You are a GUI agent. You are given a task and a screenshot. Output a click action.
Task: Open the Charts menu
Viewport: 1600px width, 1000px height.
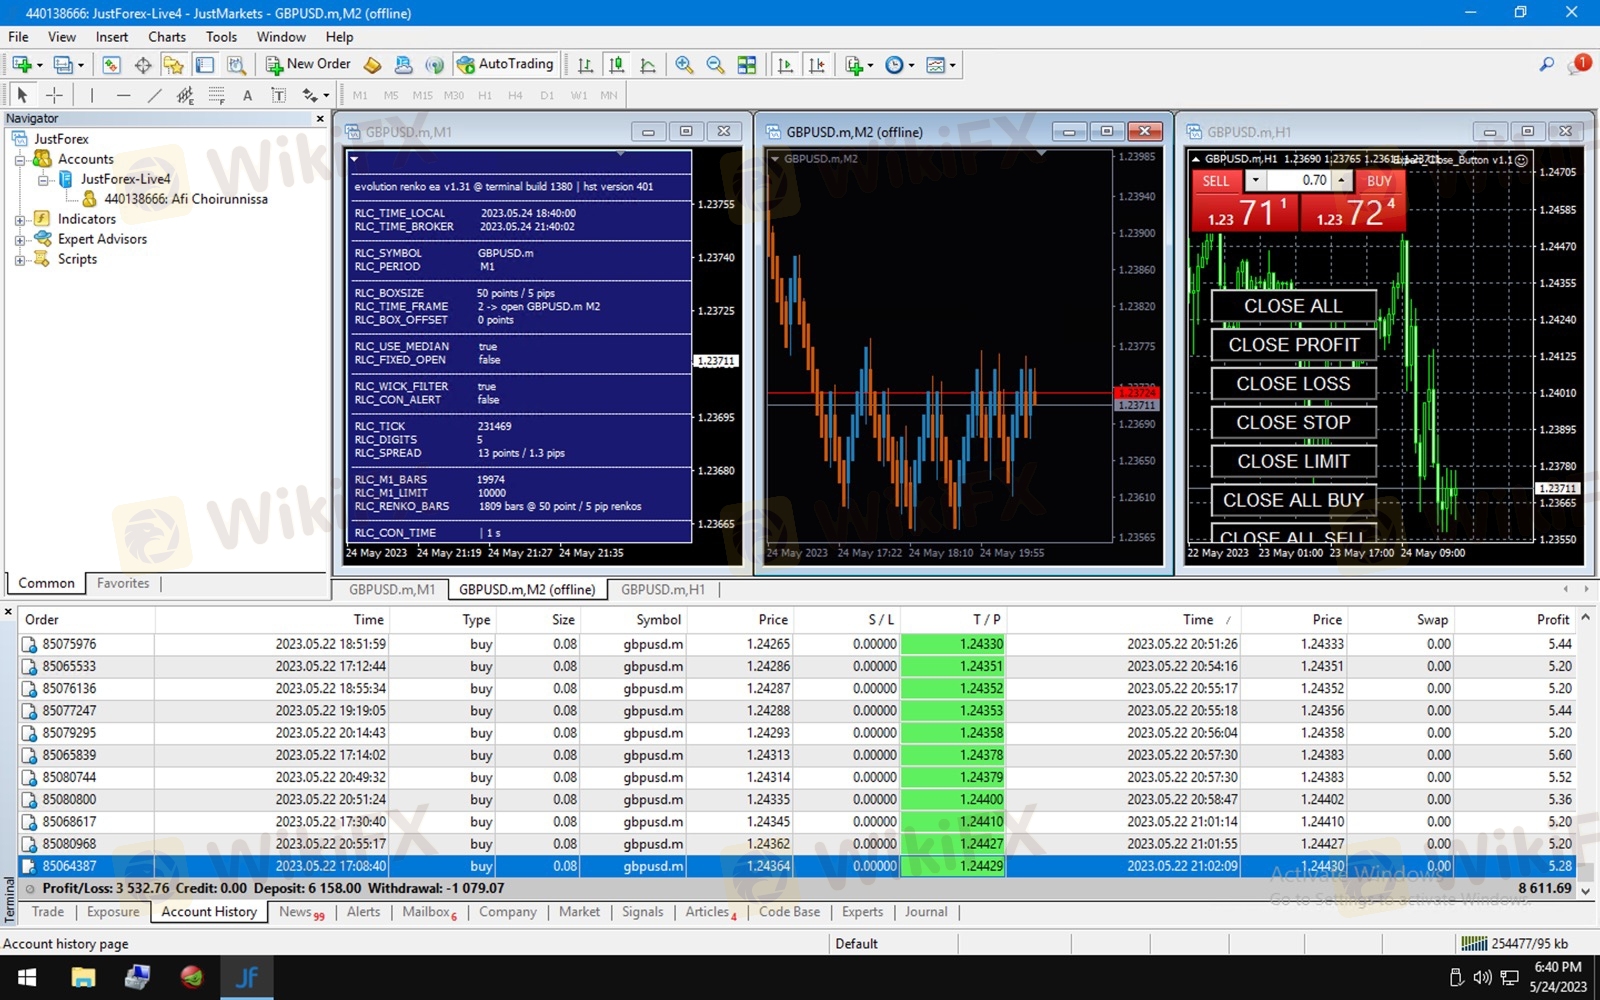coord(166,37)
